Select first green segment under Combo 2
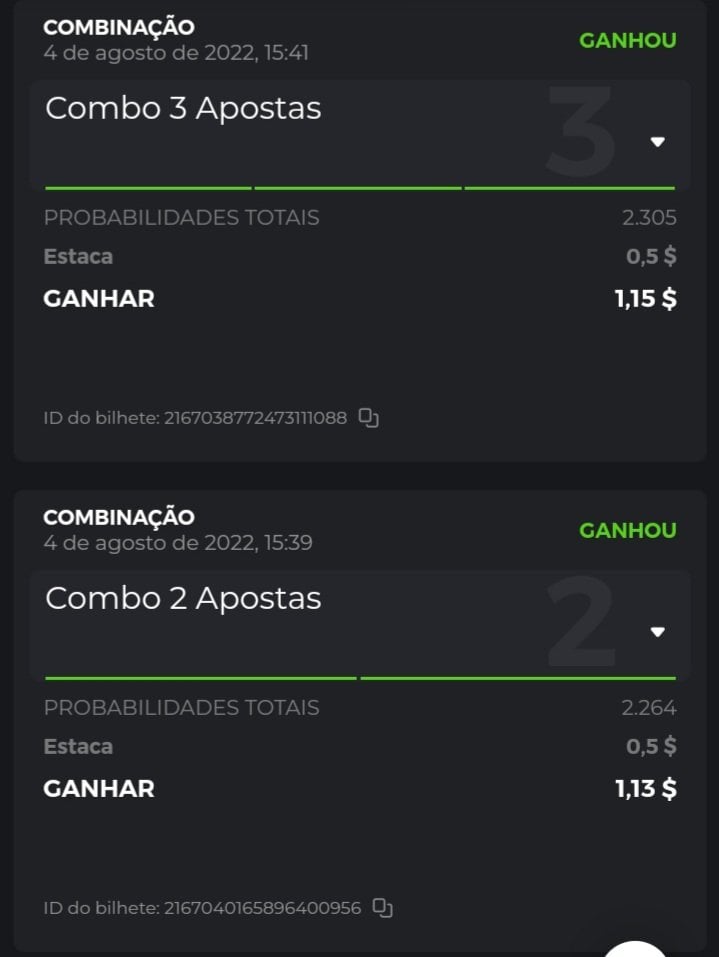The width and height of the screenshot is (719, 957). [x=200, y=678]
